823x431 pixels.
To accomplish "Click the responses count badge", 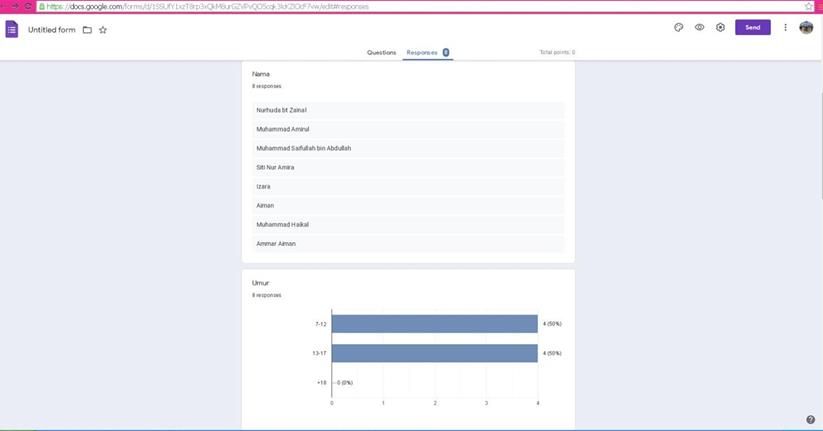I will tap(446, 52).
